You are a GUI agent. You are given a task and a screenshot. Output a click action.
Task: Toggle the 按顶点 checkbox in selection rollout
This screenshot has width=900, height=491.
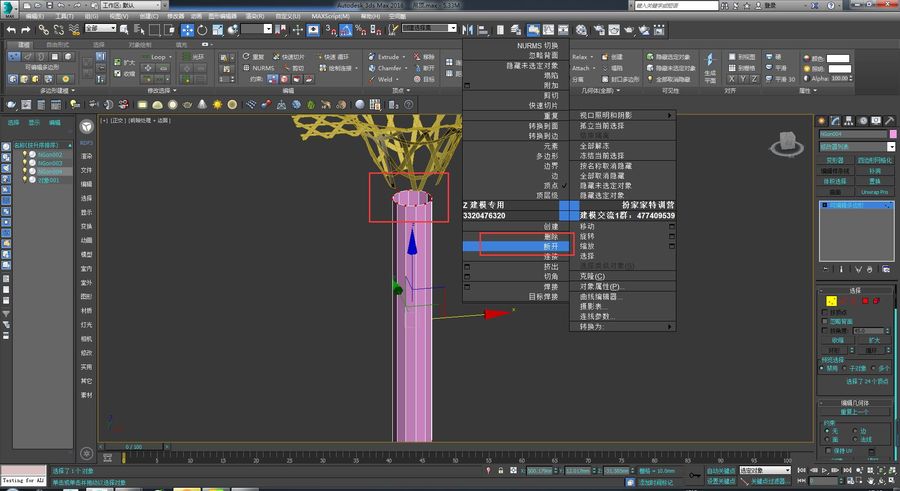pyautogui.click(x=825, y=312)
